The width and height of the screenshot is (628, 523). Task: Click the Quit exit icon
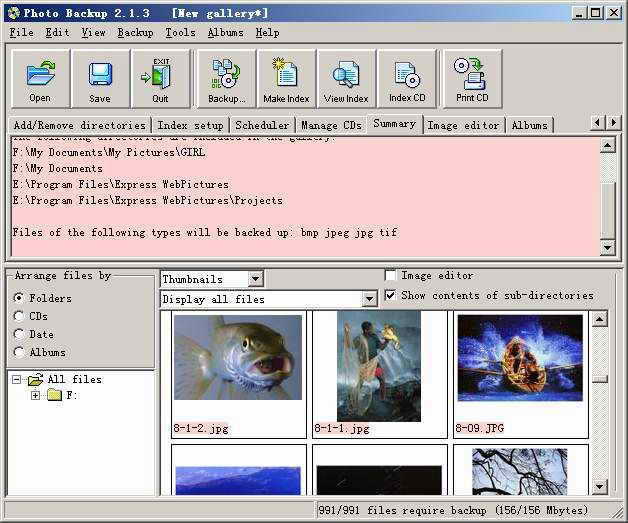point(160,78)
